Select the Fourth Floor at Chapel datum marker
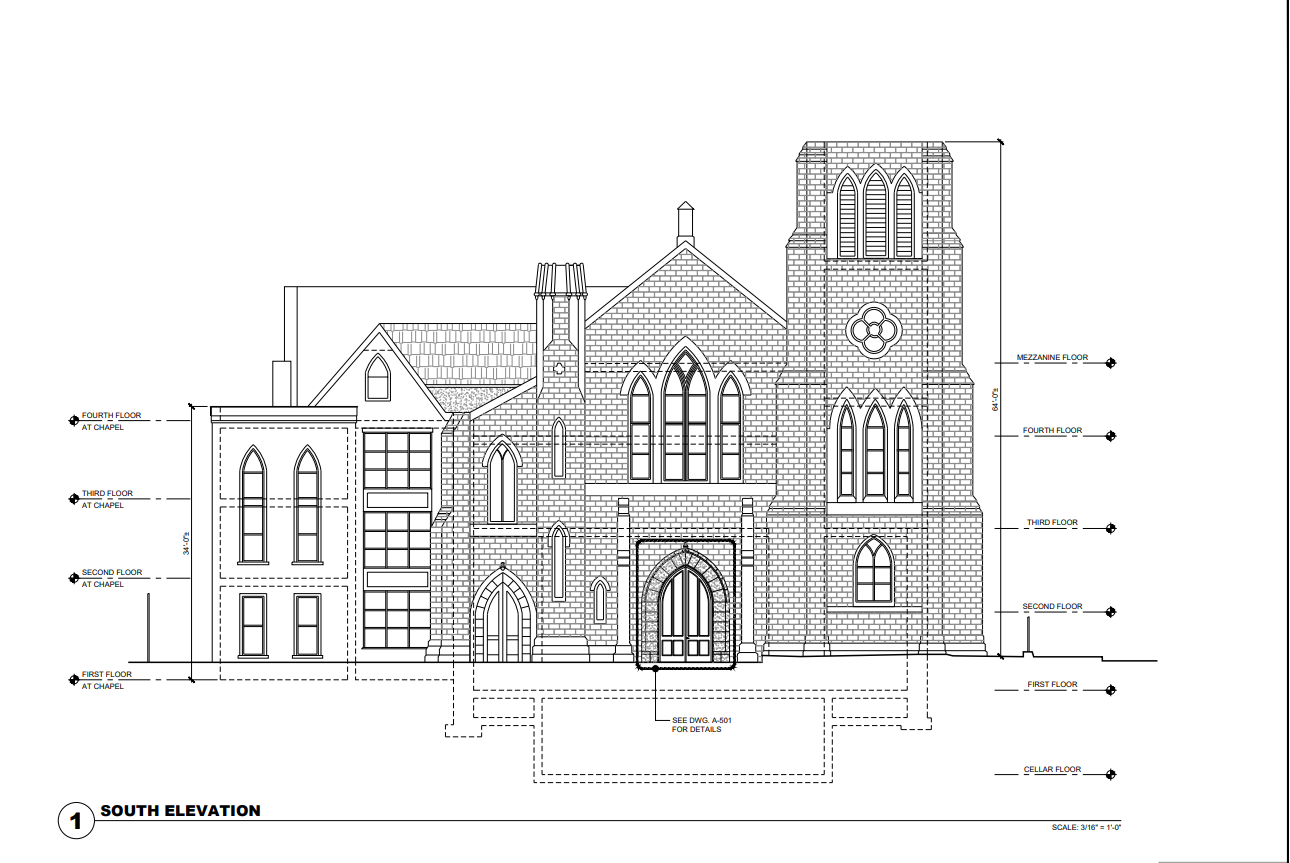This screenshot has width=1290, height=863. pyautogui.click(x=72, y=420)
